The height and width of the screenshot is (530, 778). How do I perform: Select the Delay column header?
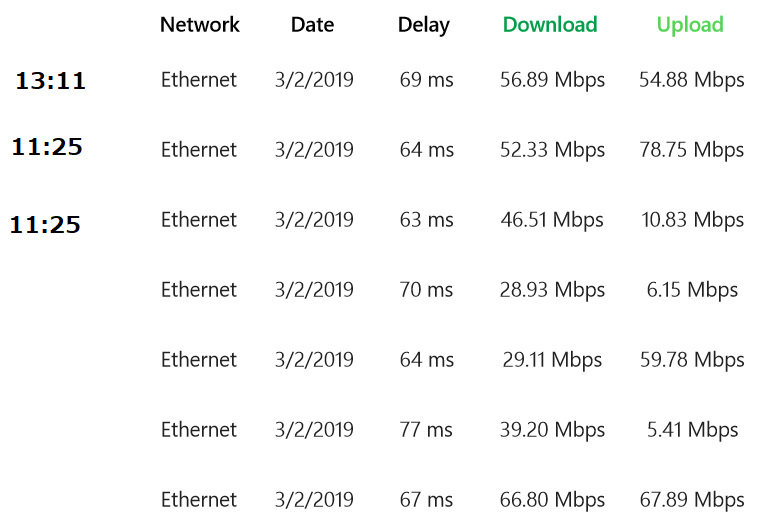[424, 25]
